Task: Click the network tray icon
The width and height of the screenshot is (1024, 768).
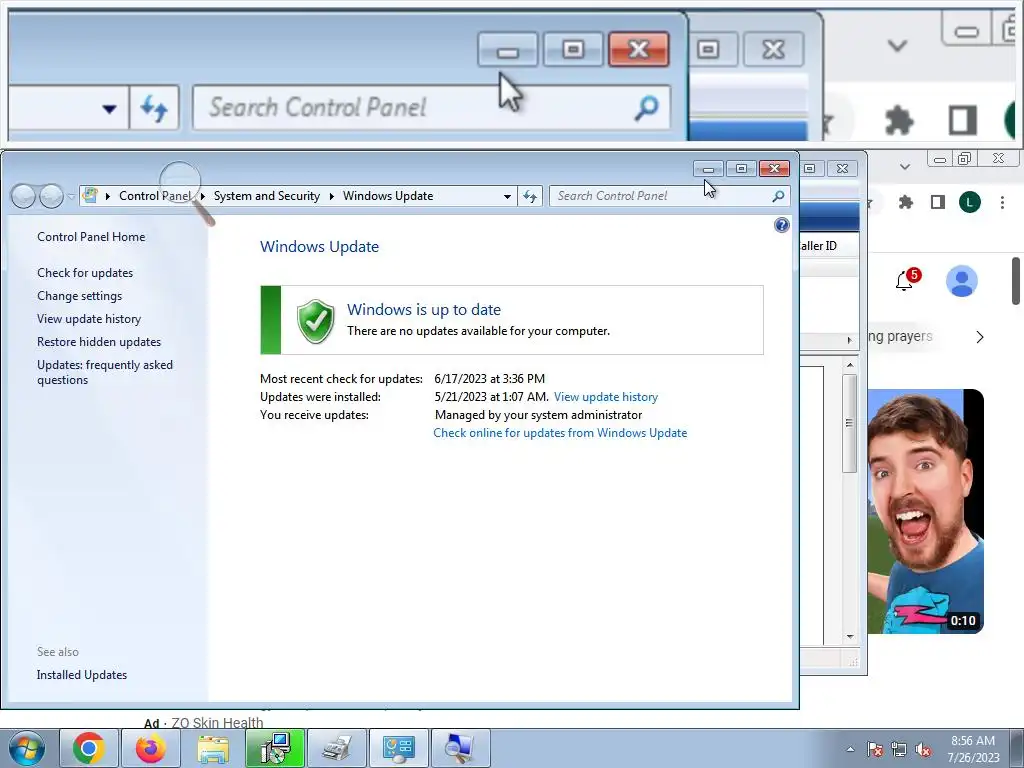Action: pos(899,749)
